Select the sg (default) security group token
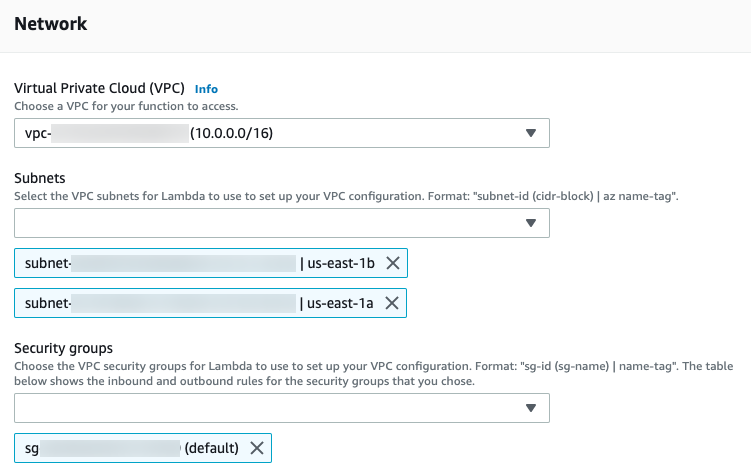The height and width of the screenshot is (468, 751). click(143, 448)
